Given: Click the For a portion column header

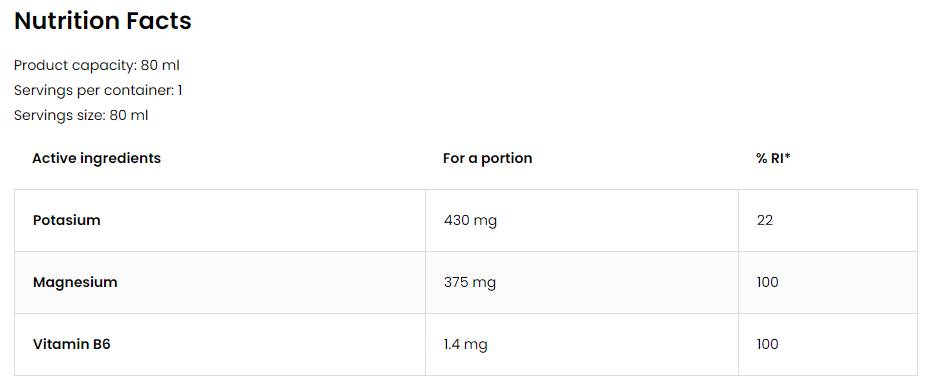Looking at the screenshot, I should coord(487,158).
